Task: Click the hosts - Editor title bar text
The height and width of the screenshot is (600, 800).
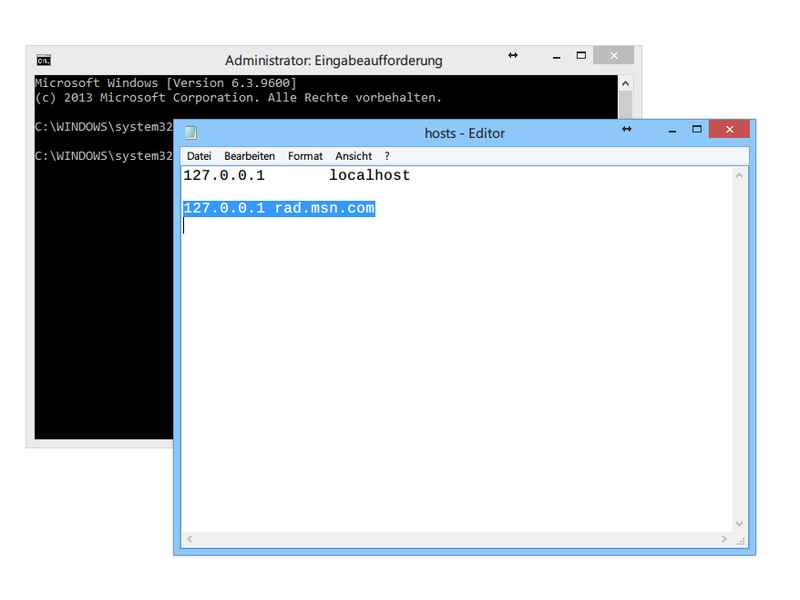Action: point(464,133)
